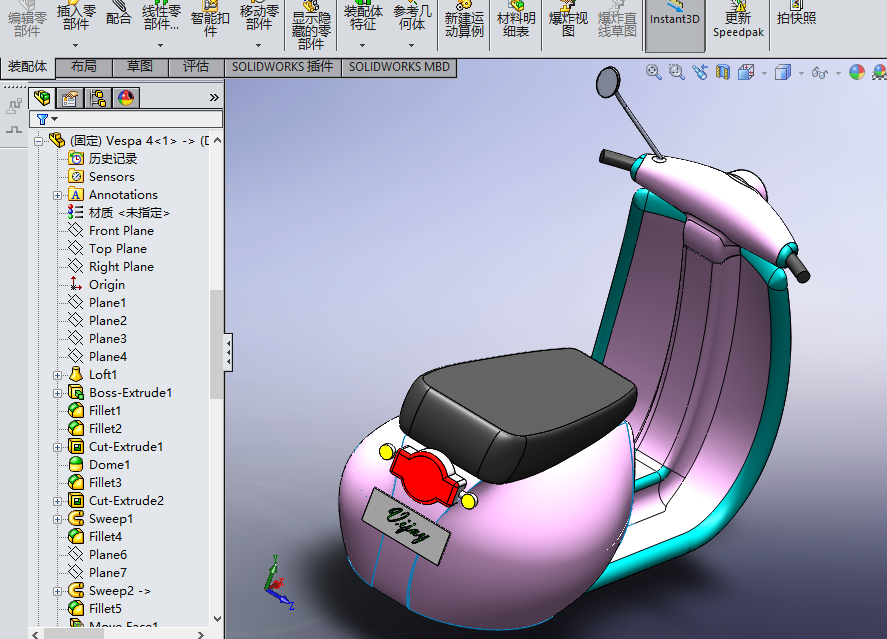Viewport: 887px width, 639px height.
Task: Click New Motion Study (新建运动算例)
Action: pos(464,20)
